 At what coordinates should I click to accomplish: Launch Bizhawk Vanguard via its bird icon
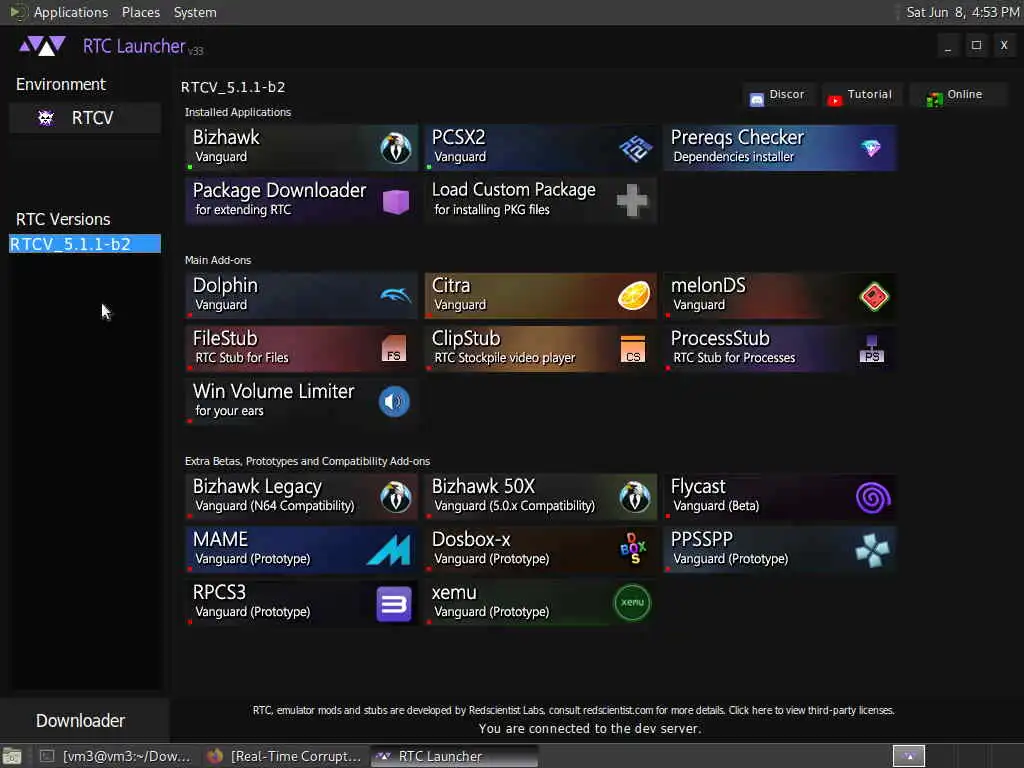(x=395, y=148)
